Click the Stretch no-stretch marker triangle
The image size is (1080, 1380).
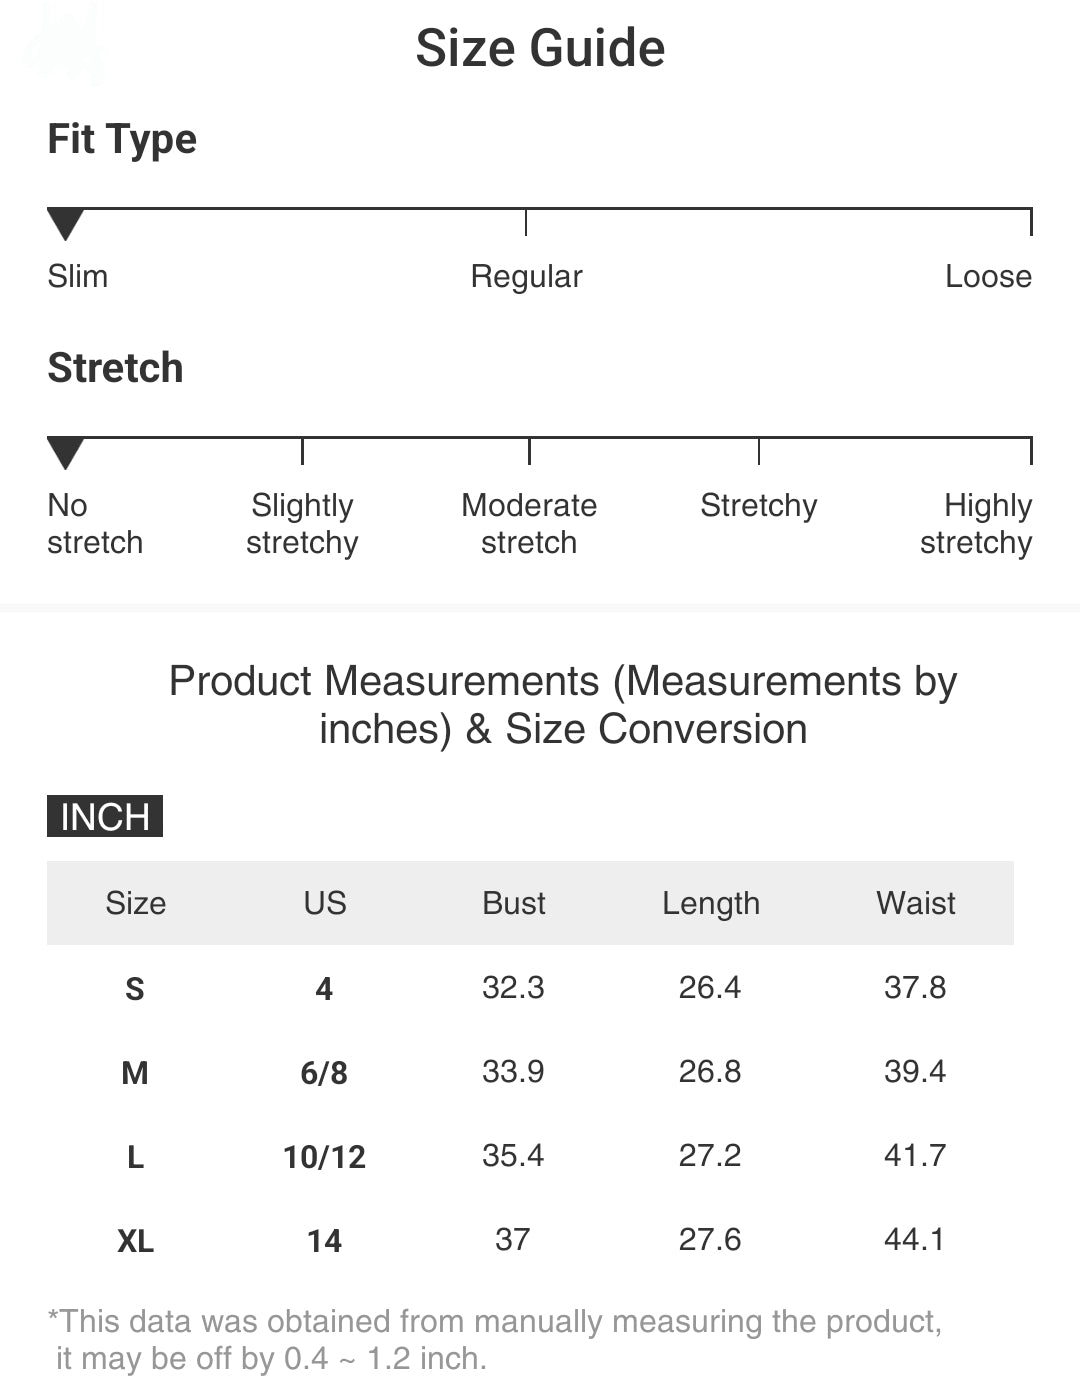(x=65, y=453)
